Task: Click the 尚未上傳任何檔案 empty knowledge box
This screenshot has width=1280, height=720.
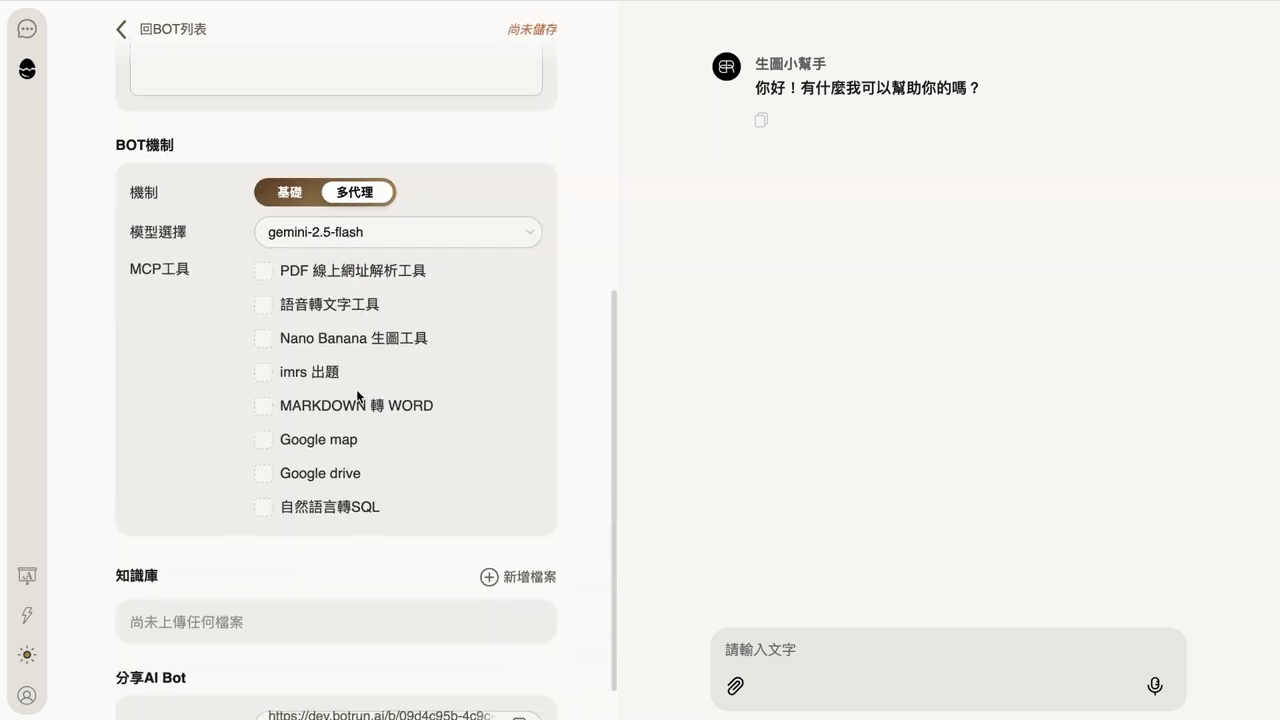Action: pyautogui.click(x=336, y=622)
